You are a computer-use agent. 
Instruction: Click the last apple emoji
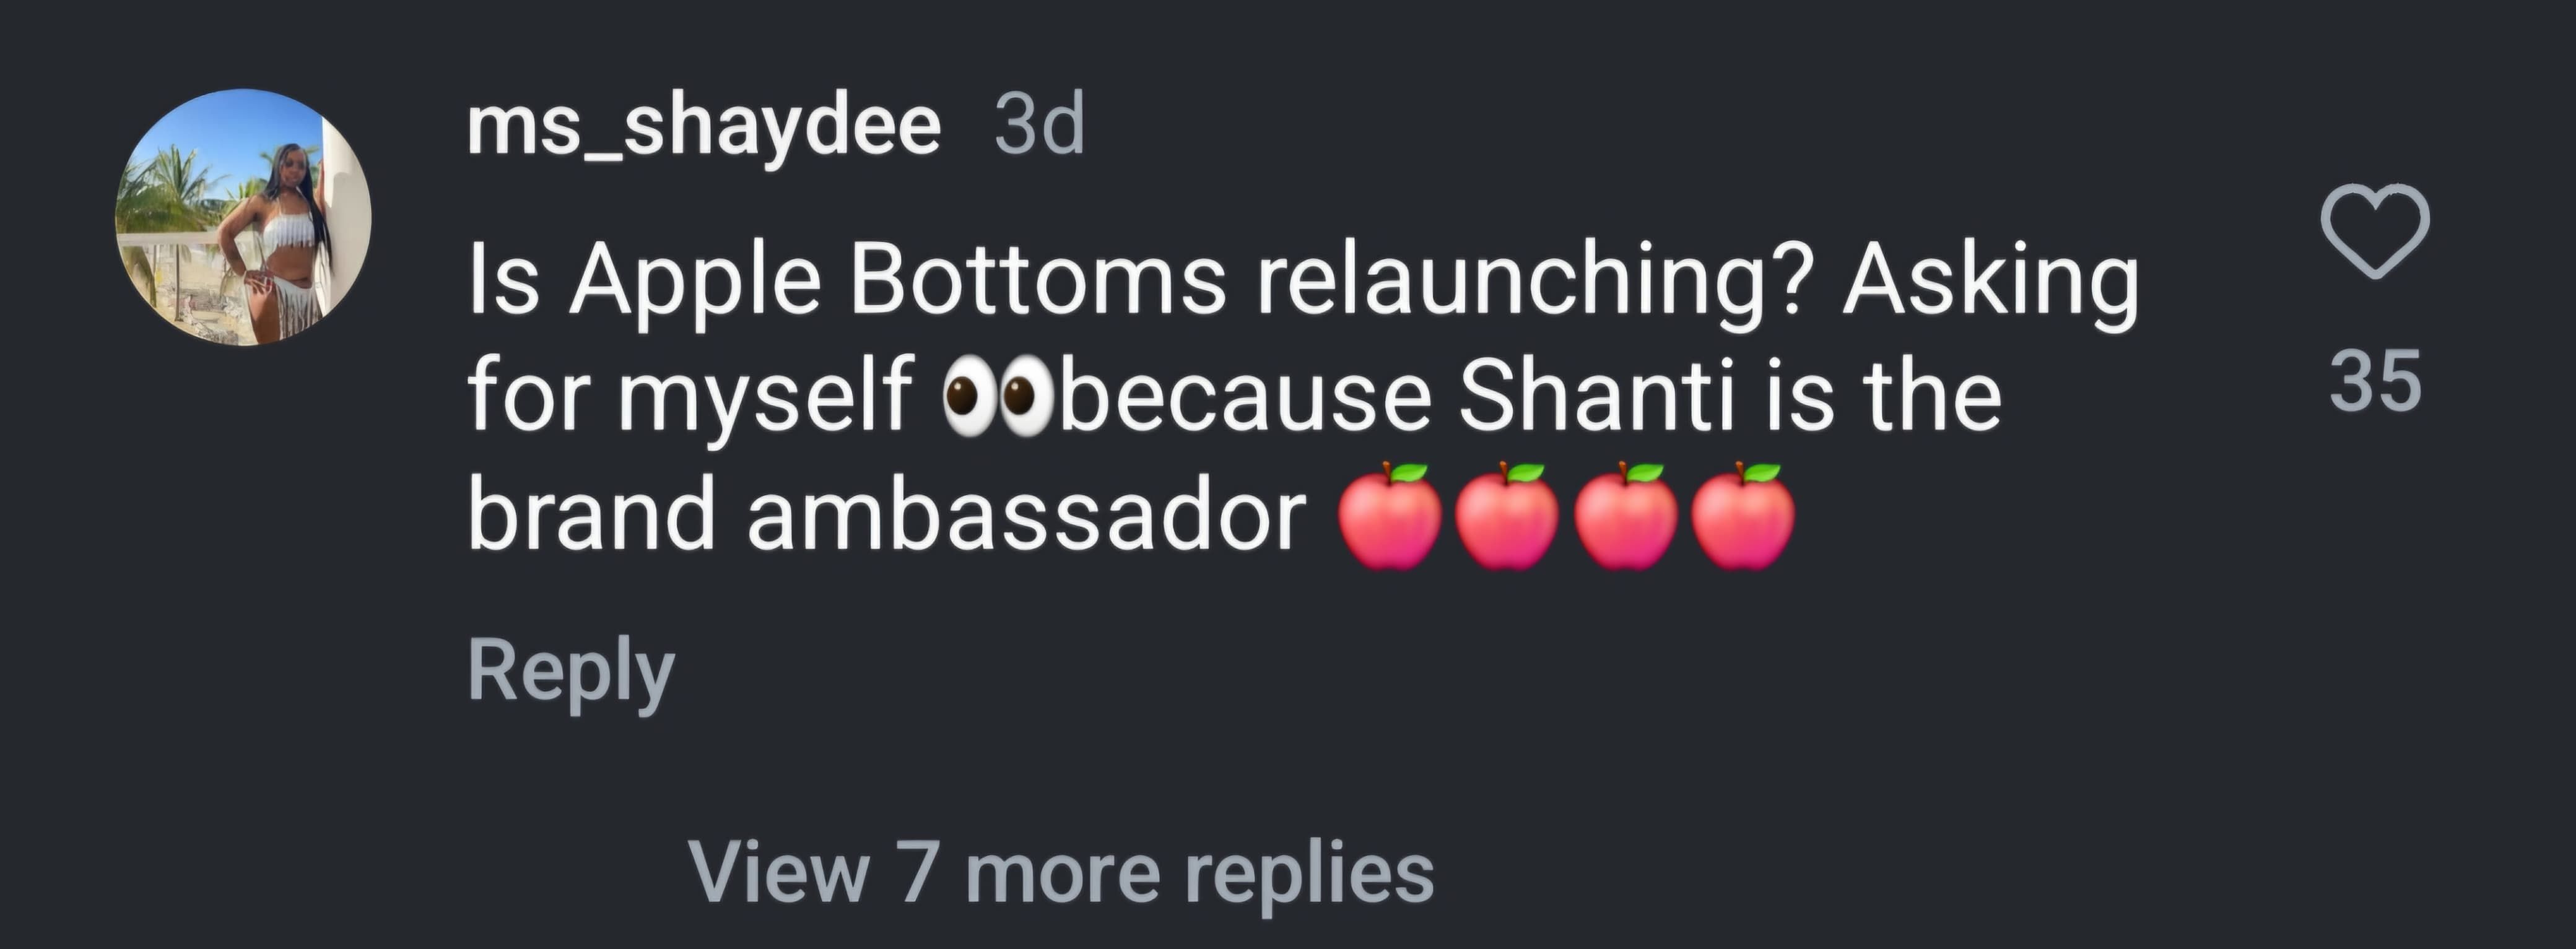click(1742, 516)
